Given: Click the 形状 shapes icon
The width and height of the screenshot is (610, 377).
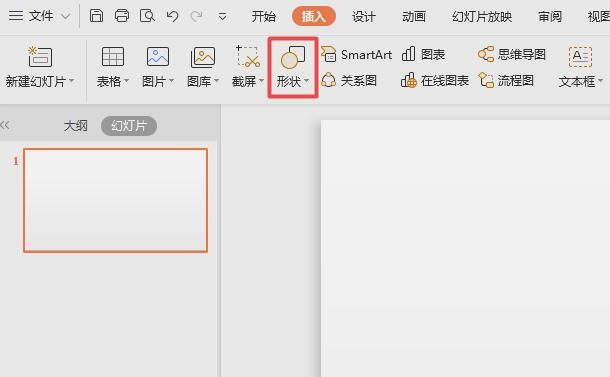Looking at the screenshot, I should click(x=293, y=58).
